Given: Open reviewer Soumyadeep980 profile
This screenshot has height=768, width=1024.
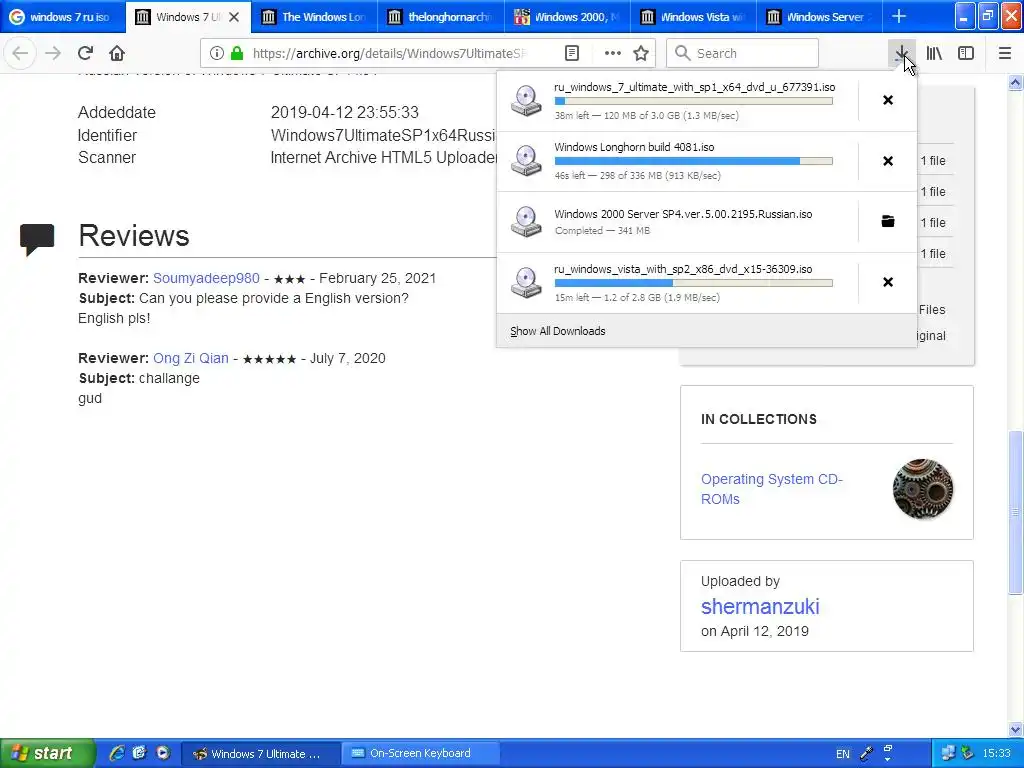Looking at the screenshot, I should click(206, 278).
